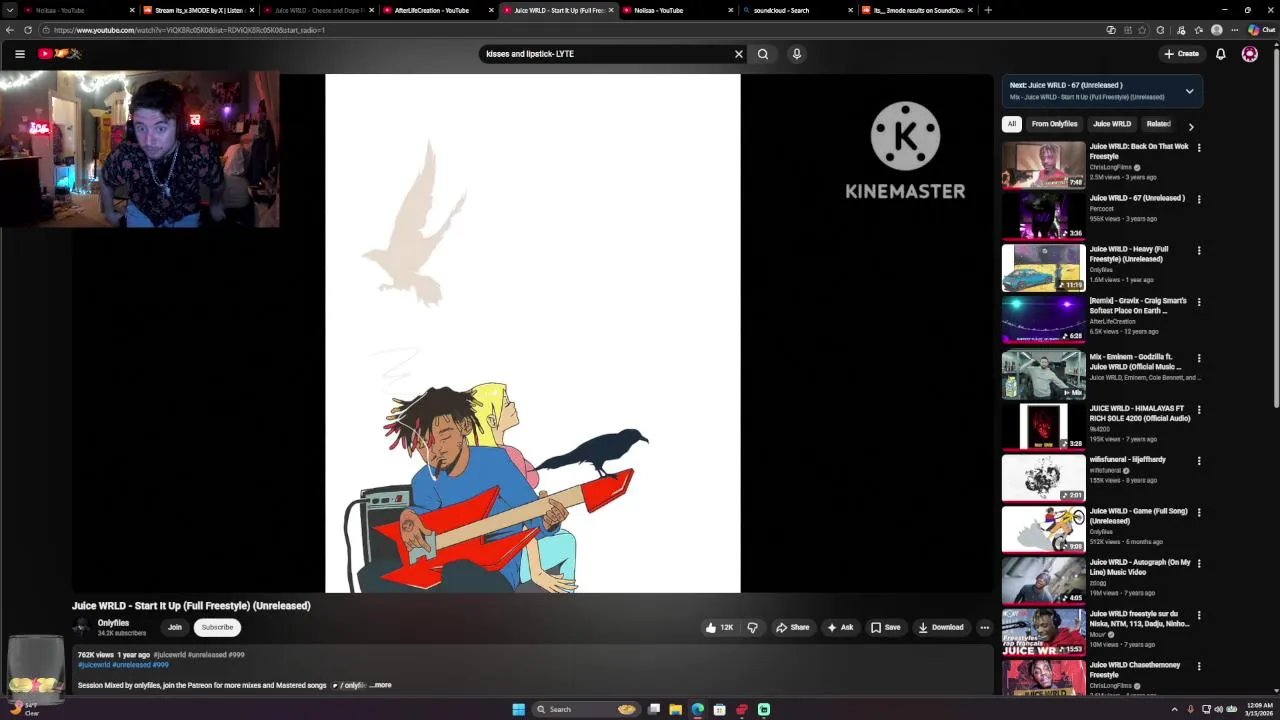The width and height of the screenshot is (1280, 720).
Task: Switch to AfterLifeCreation - YouTube tab
Action: pyautogui.click(x=437, y=10)
